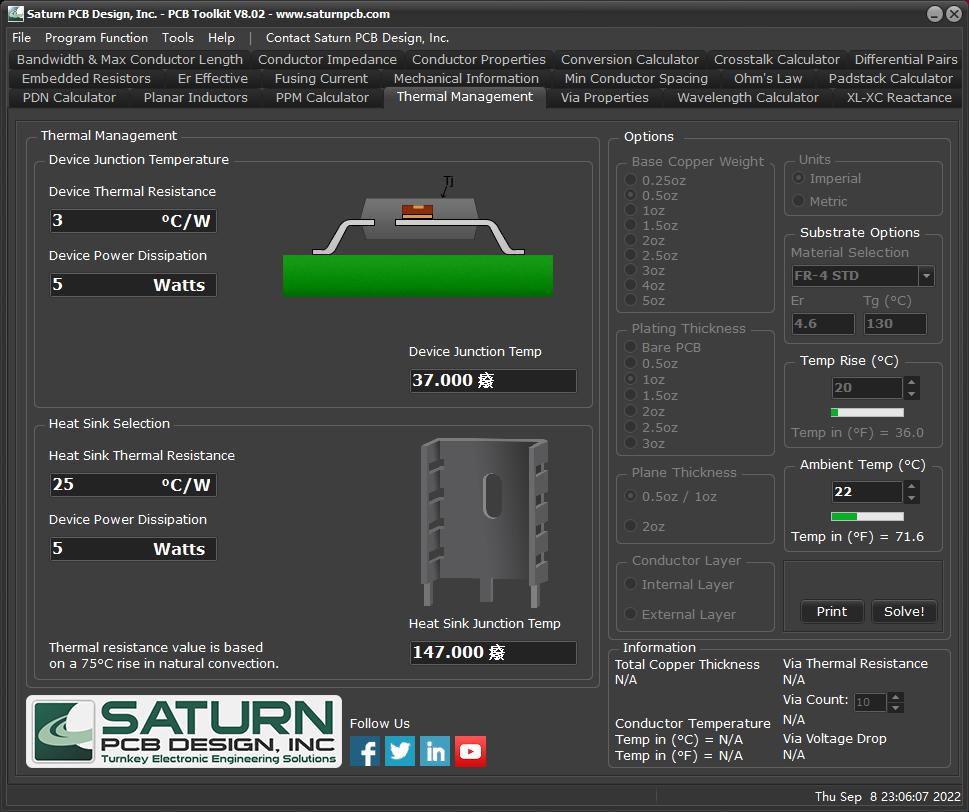Click the app icon in title bar
The image size is (969, 812).
tap(15, 13)
